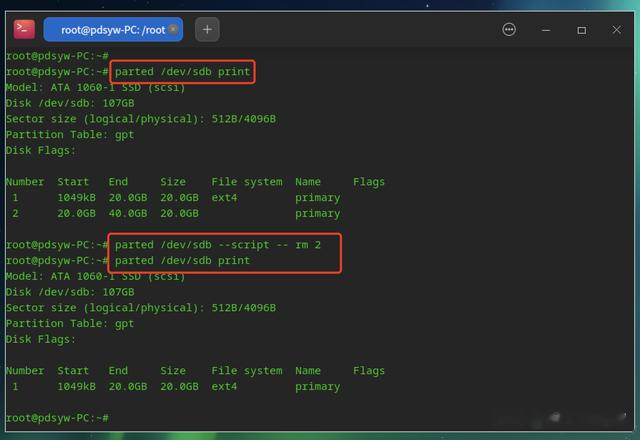Click the '40.0GB' End value of partition 2

(x=128, y=213)
